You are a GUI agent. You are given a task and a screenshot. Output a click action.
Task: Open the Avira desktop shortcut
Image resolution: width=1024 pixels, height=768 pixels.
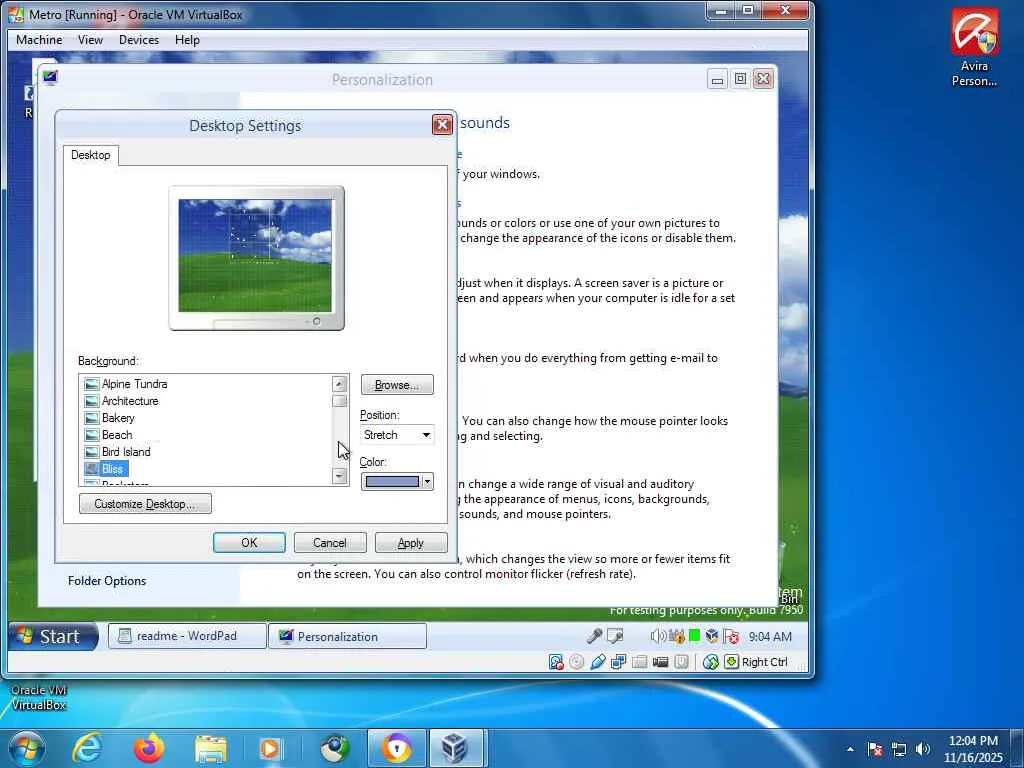[974, 47]
